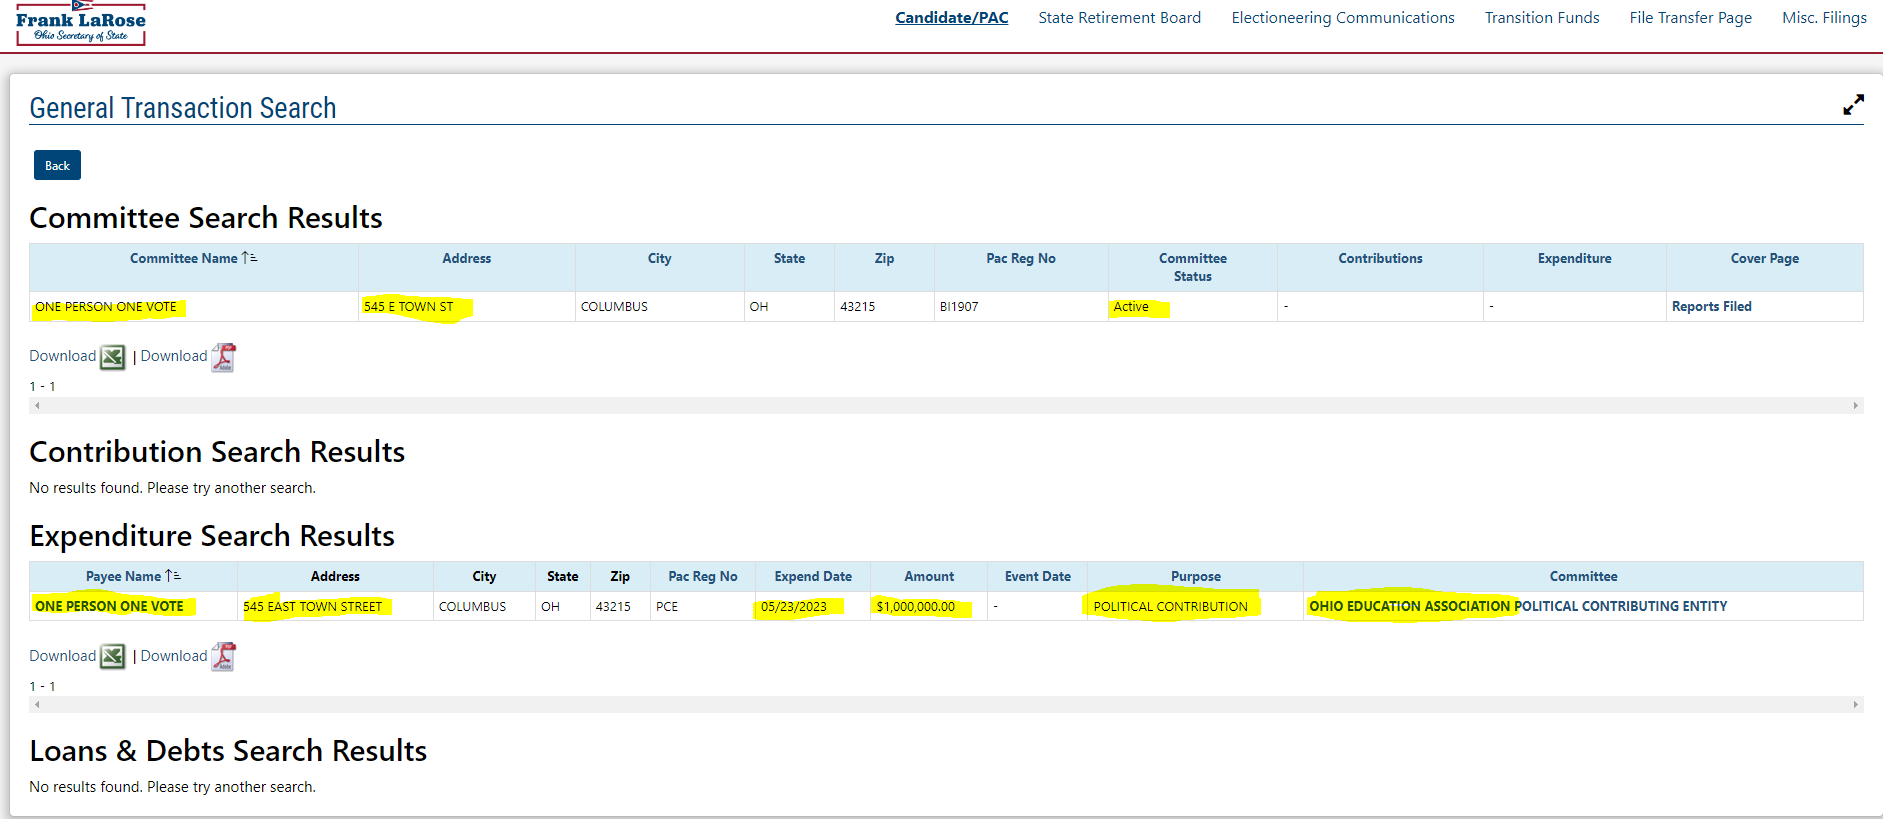This screenshot has height=819, width=1883.
Task: Click left arrow of expenditure table scrollbar
Action: pos(37,704)
